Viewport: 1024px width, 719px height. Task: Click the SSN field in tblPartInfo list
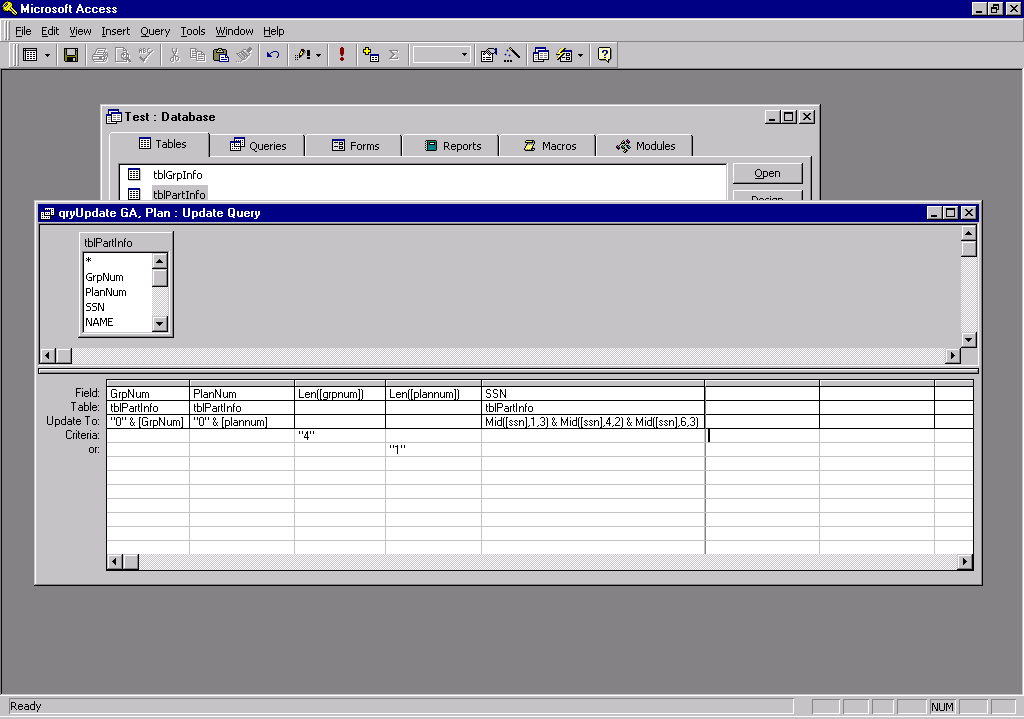click(x=95, y=307)
